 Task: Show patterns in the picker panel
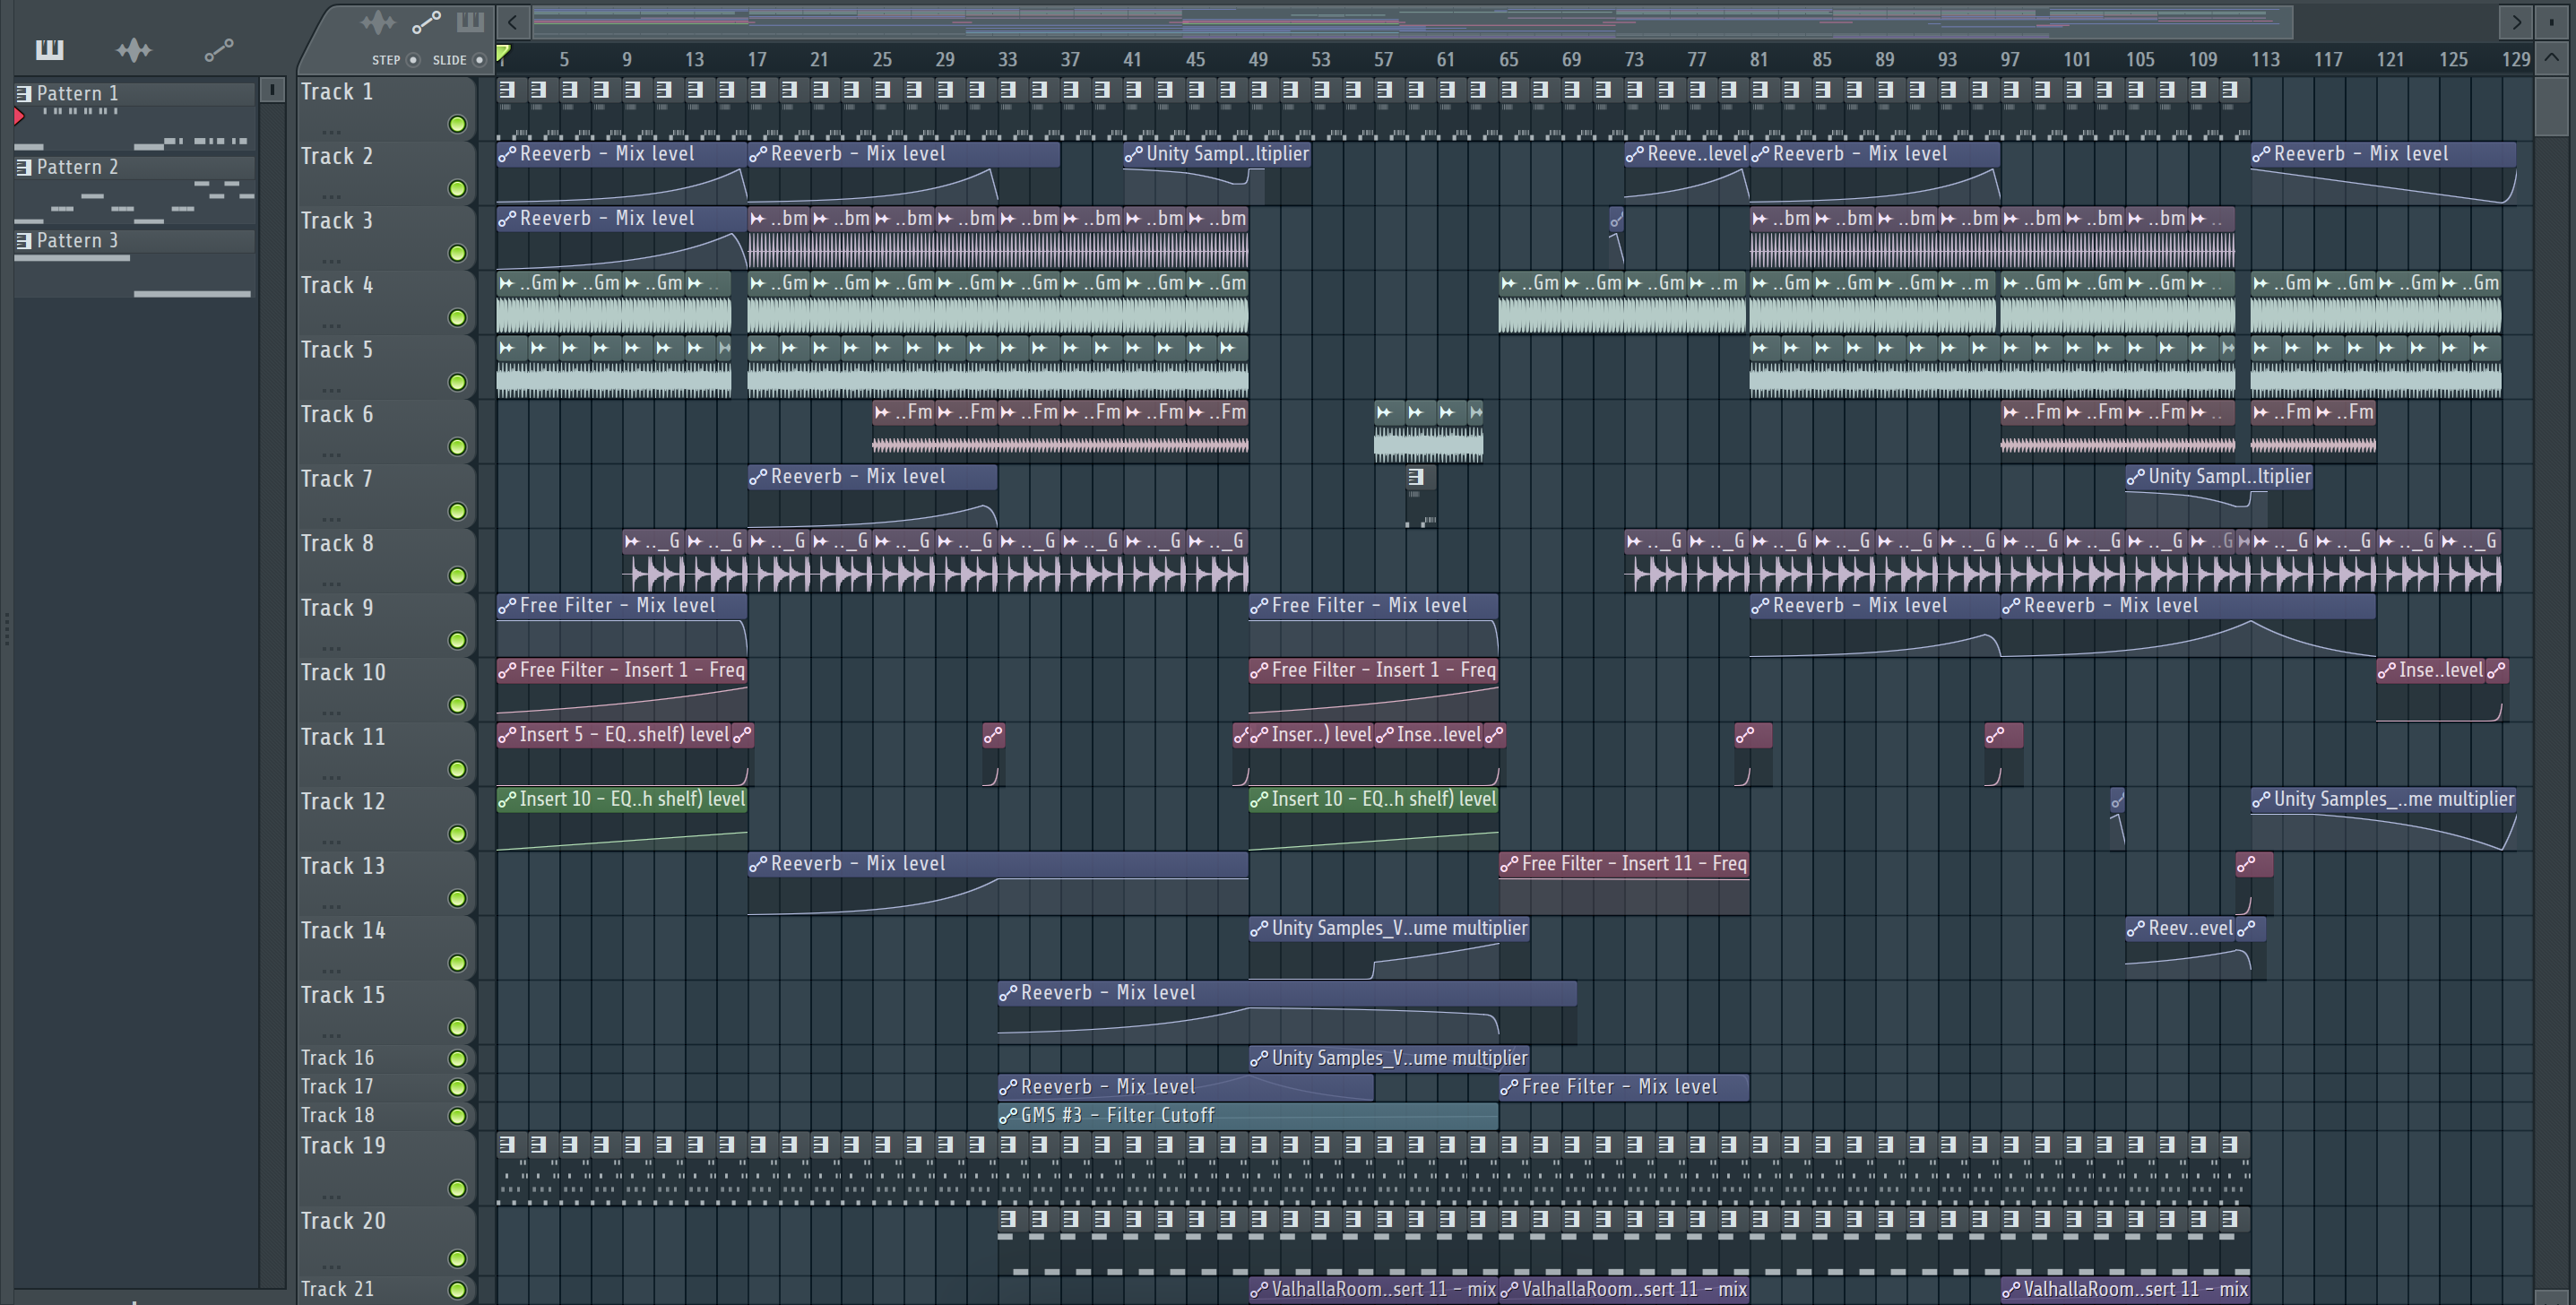tap(49, 49)
